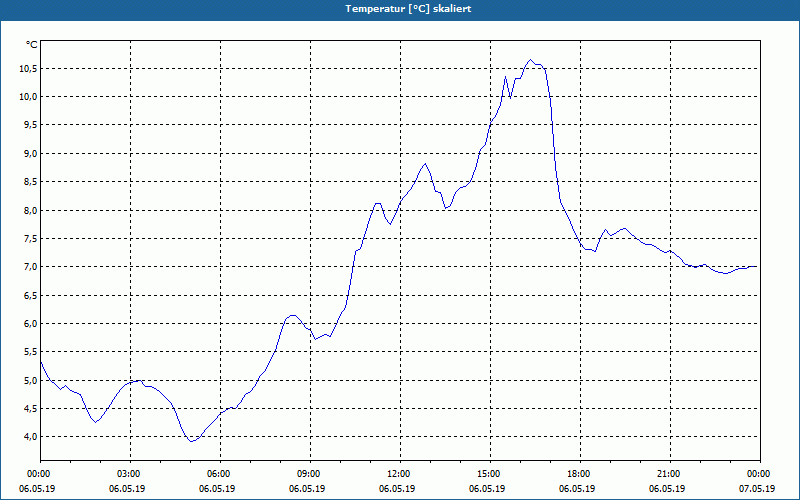This screenshot has width=800, height=500.
Task: Select the 10,0 y-axis label
Action: [x=28, y=97]
